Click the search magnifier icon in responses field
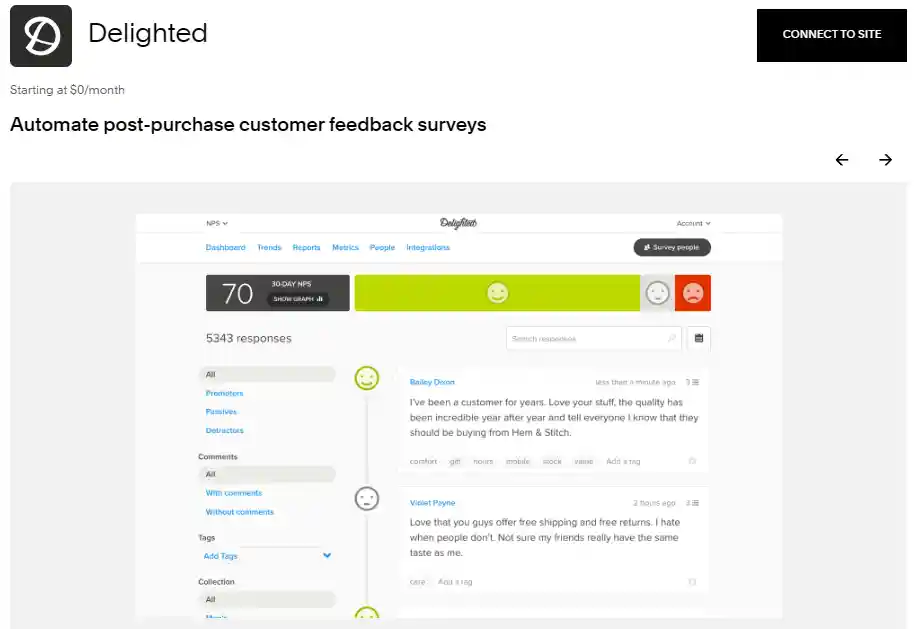The image size is (916, 629). (x=672, y=338)
